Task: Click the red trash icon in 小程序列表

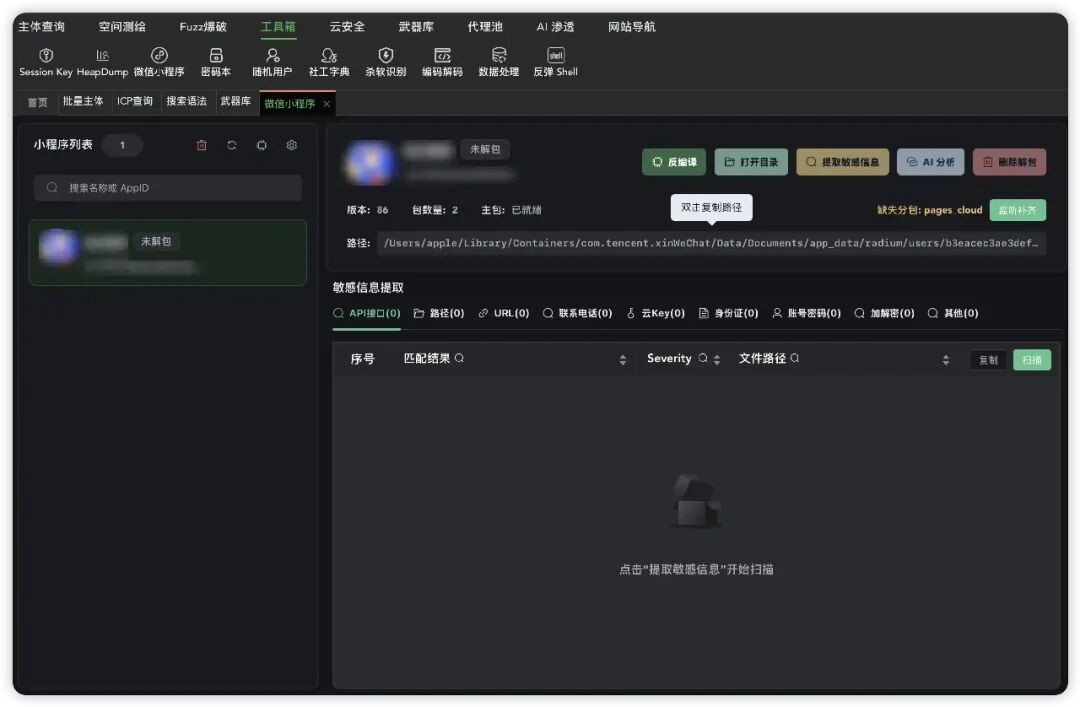Action: (201, 145)
